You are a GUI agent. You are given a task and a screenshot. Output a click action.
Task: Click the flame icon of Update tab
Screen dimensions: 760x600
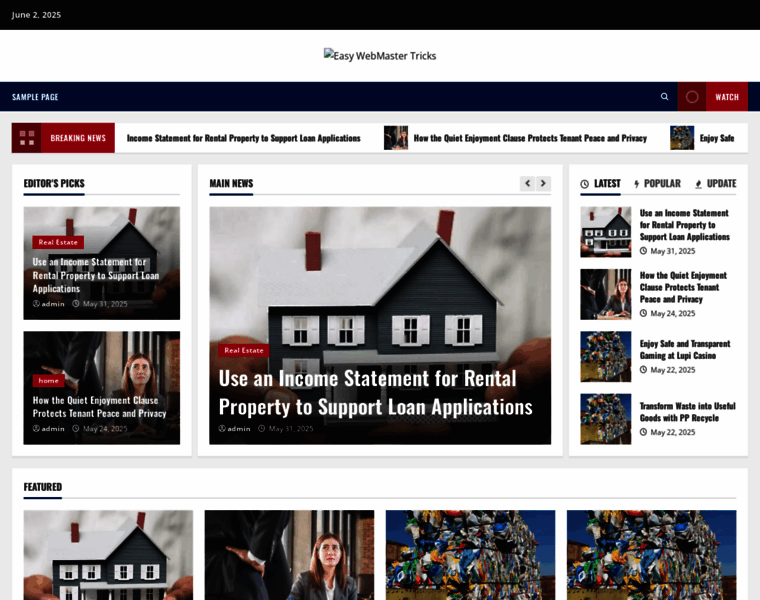(698, 184)
